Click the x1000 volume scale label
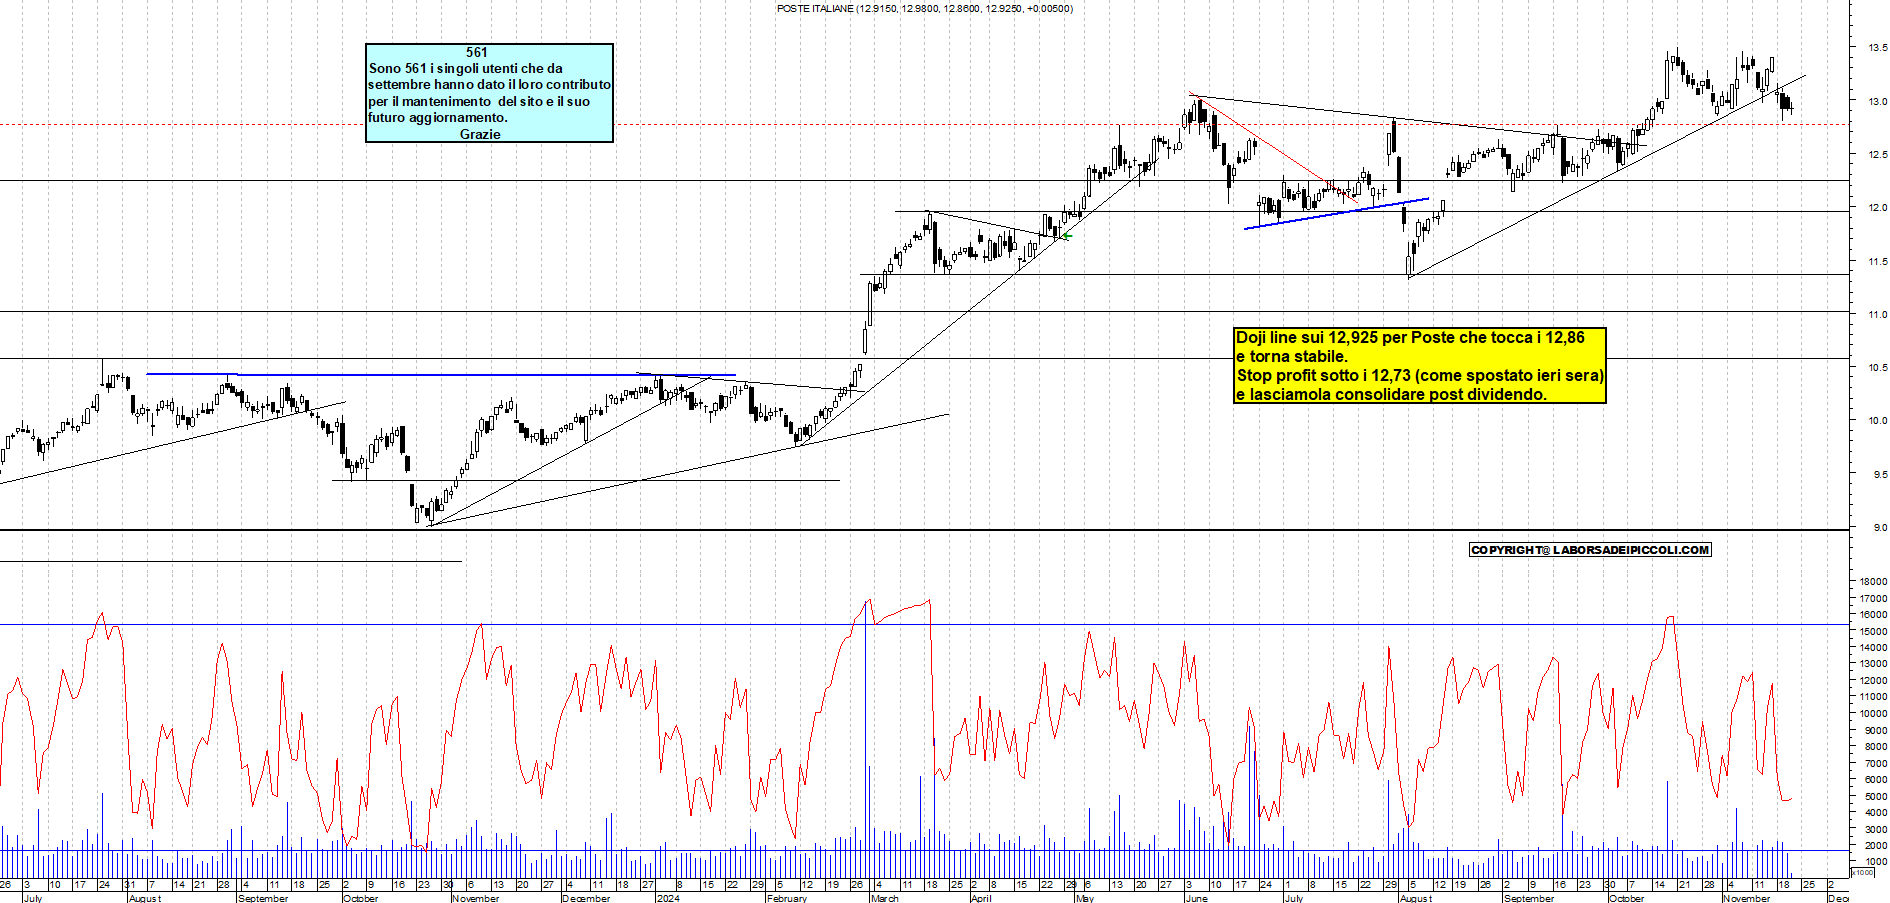1890x903 pixels. click(1863, 873)
